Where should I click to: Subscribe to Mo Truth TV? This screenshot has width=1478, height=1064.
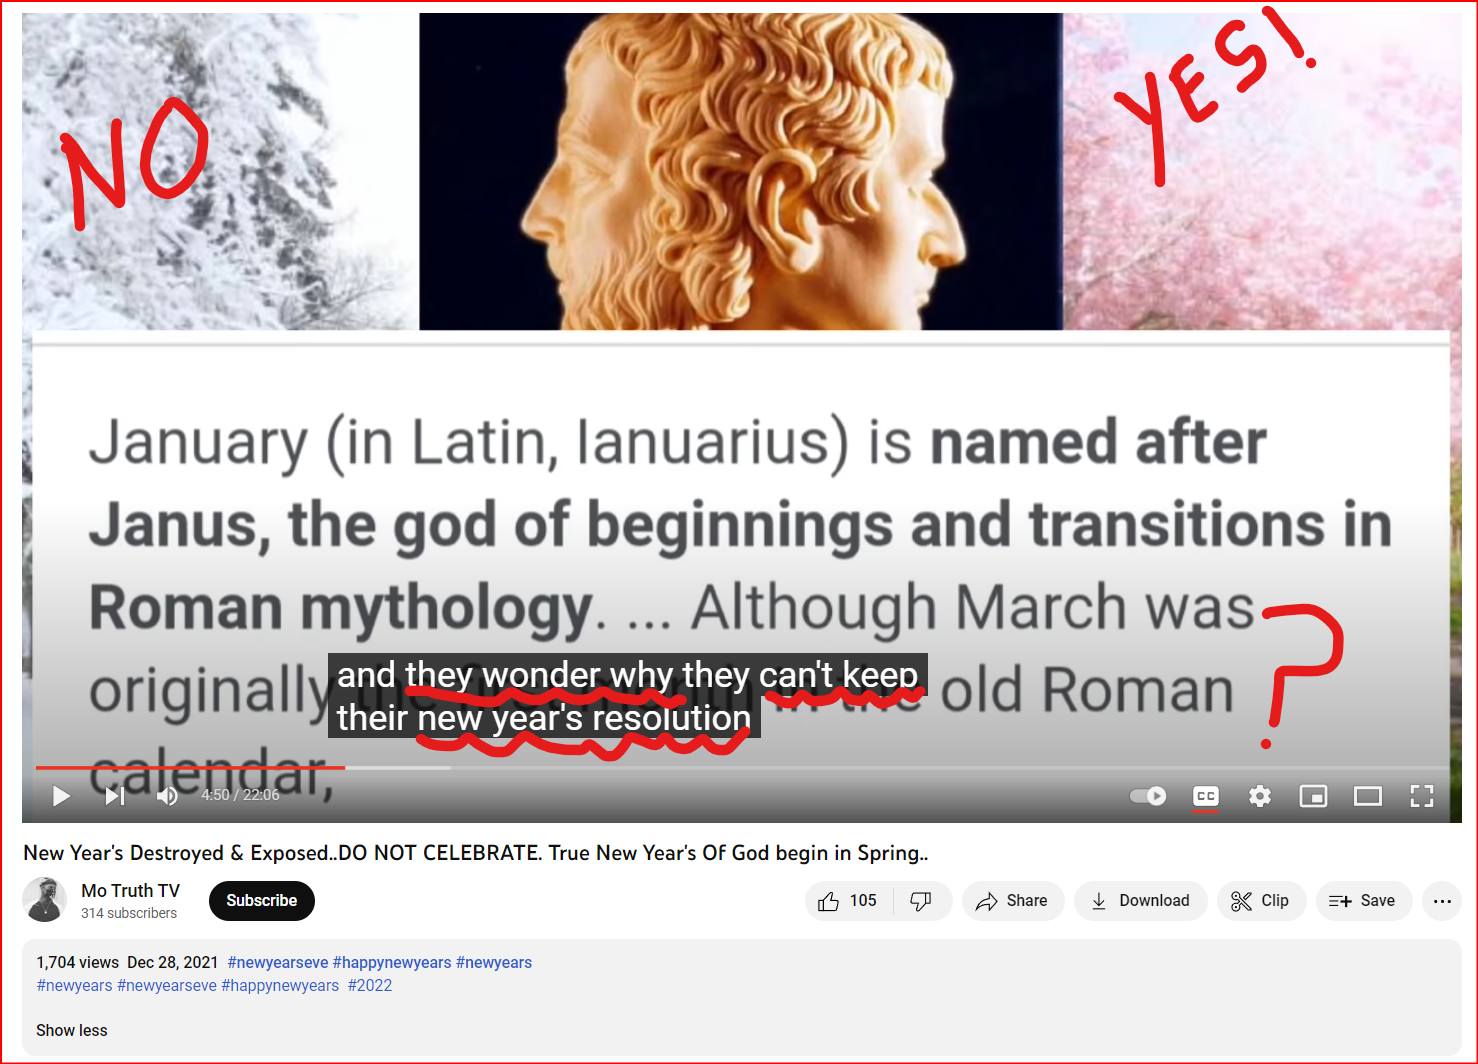coord(262,901)
